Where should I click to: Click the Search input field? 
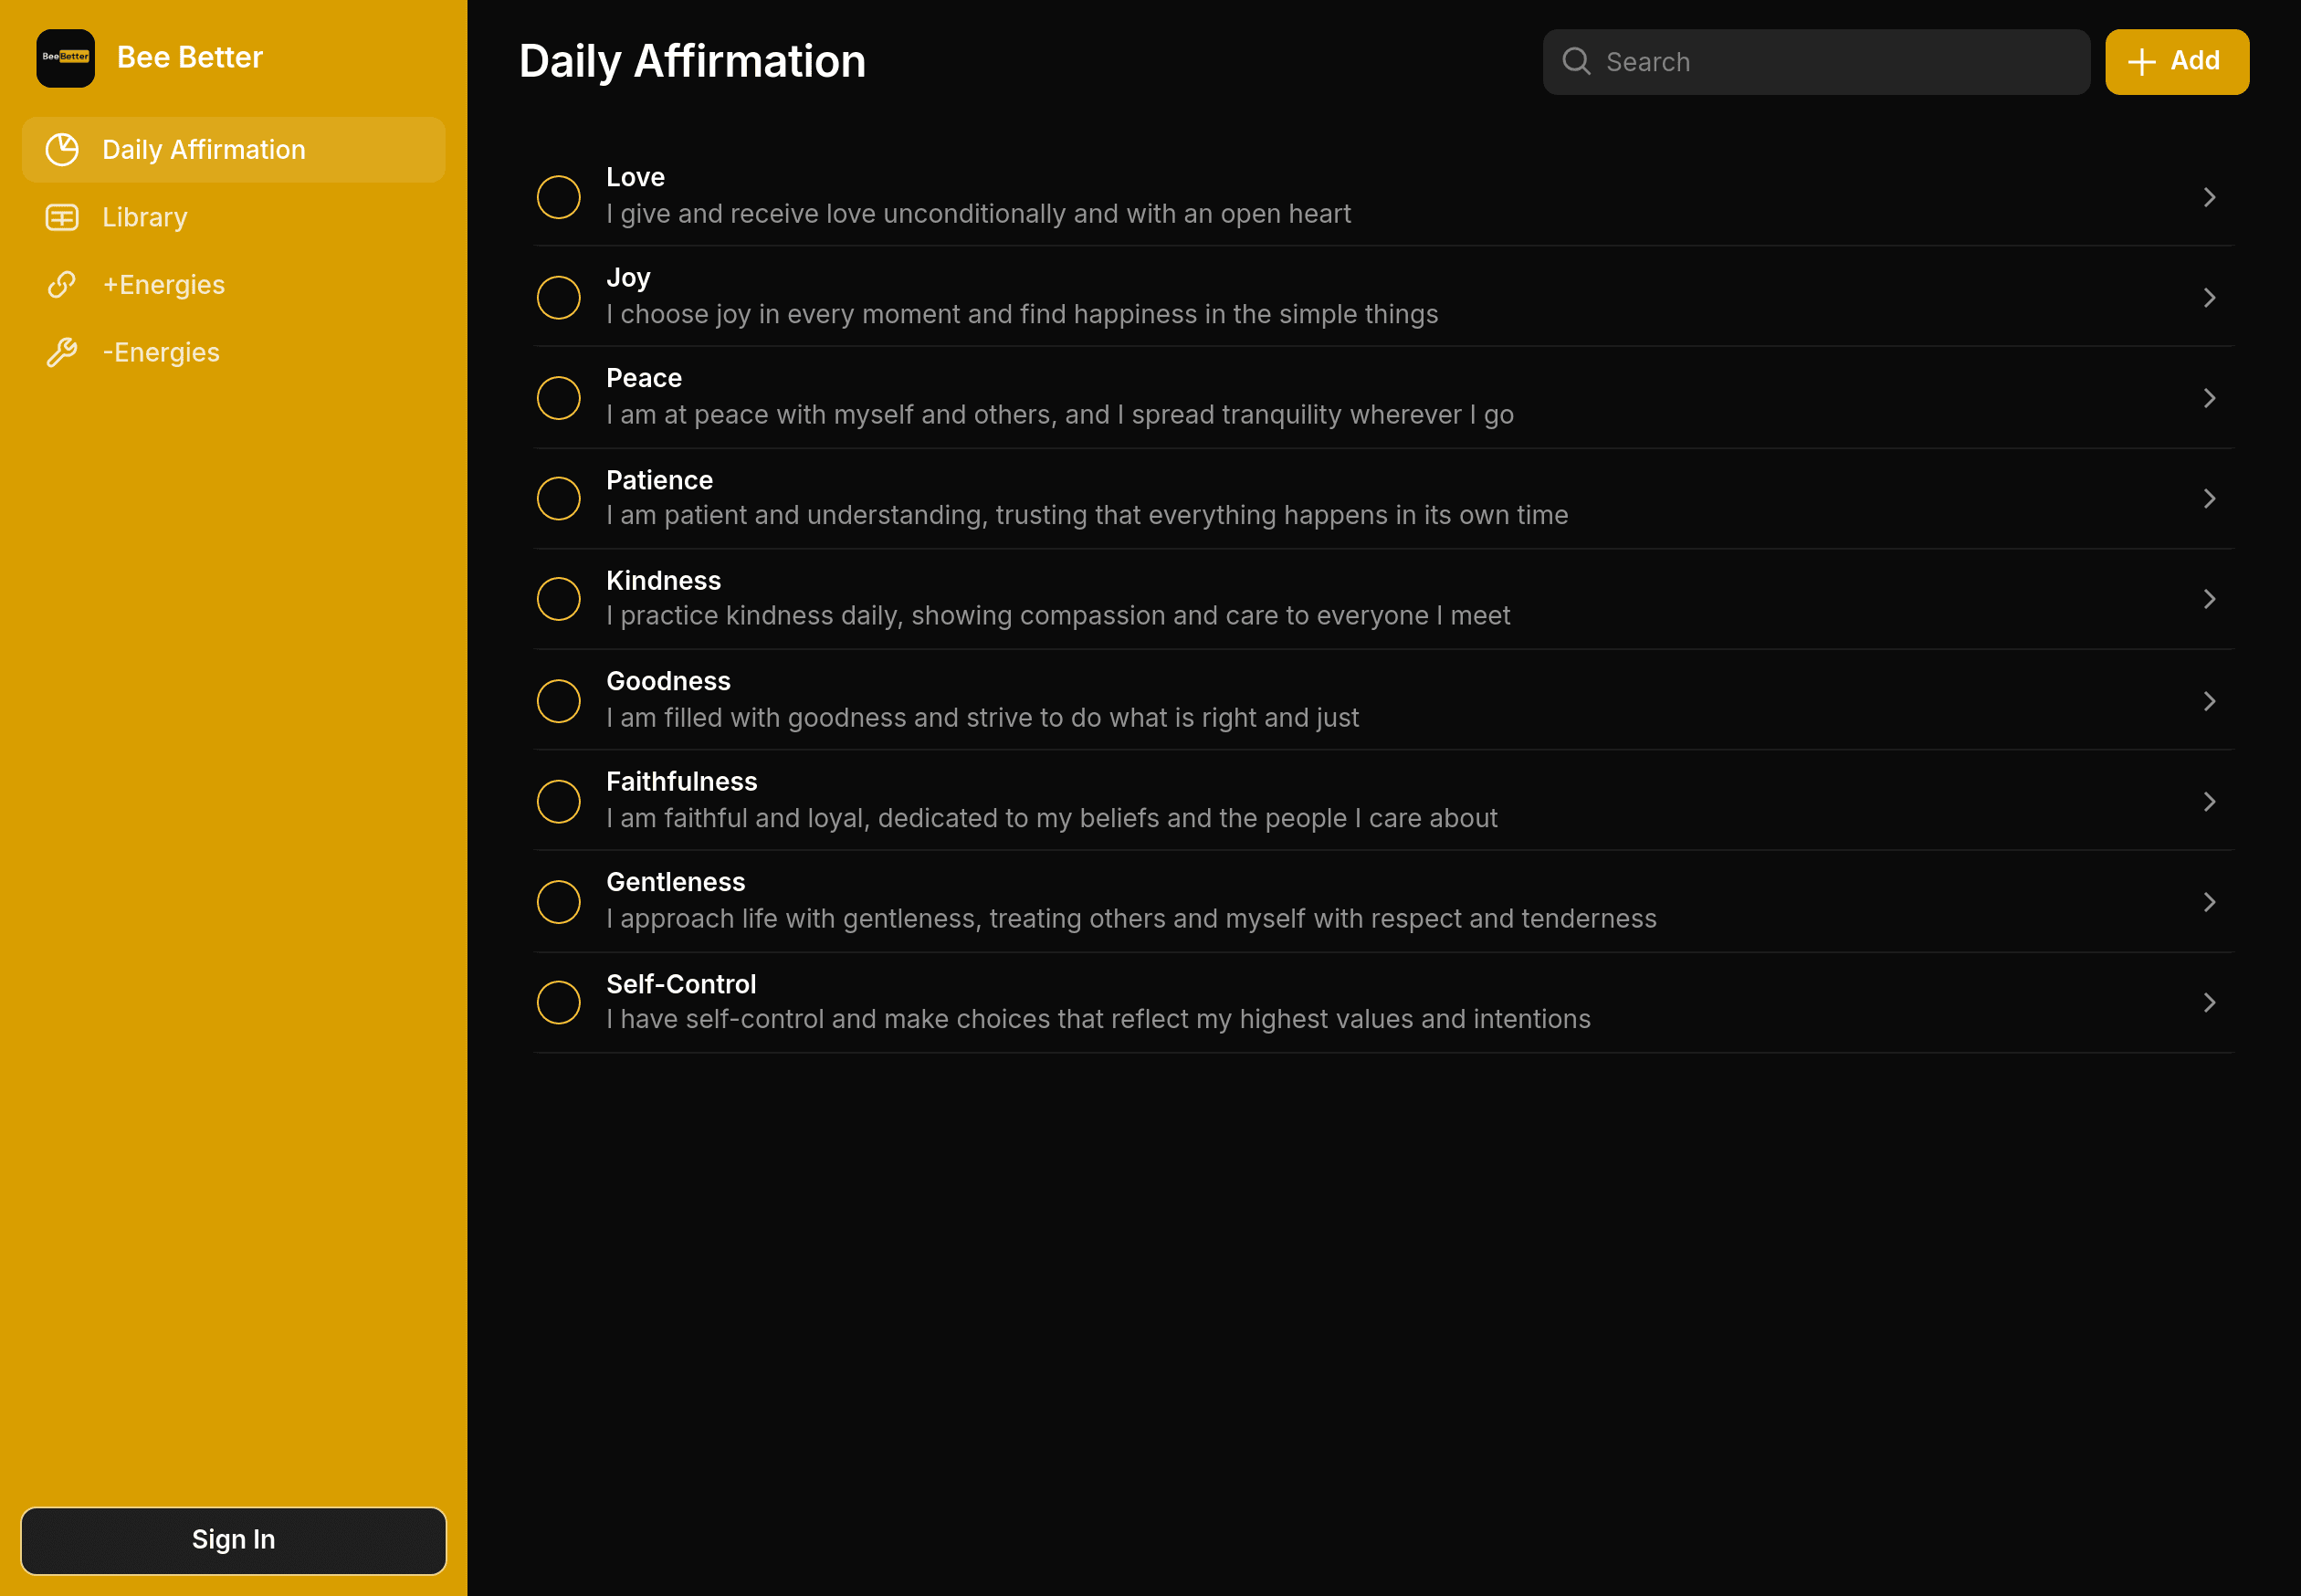(x=1815, y=61)
